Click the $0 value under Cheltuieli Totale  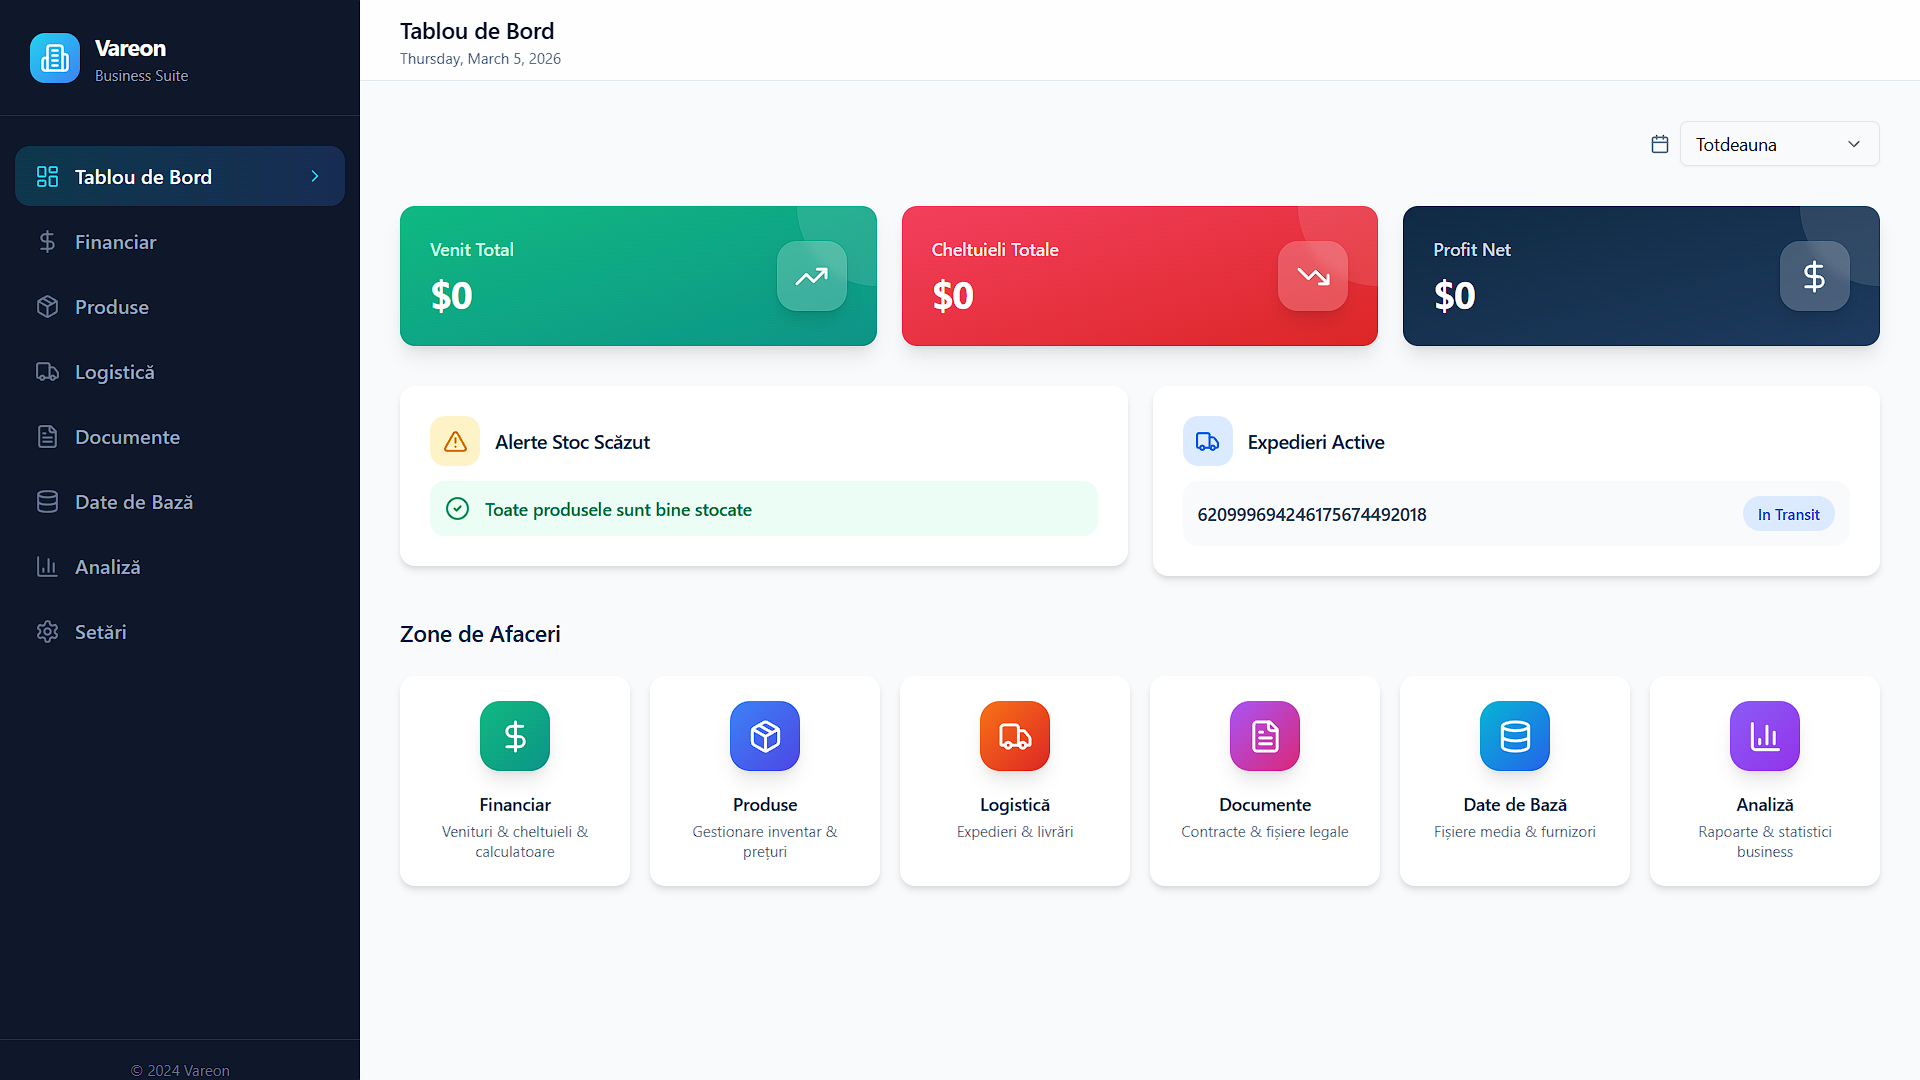point(953,296)
